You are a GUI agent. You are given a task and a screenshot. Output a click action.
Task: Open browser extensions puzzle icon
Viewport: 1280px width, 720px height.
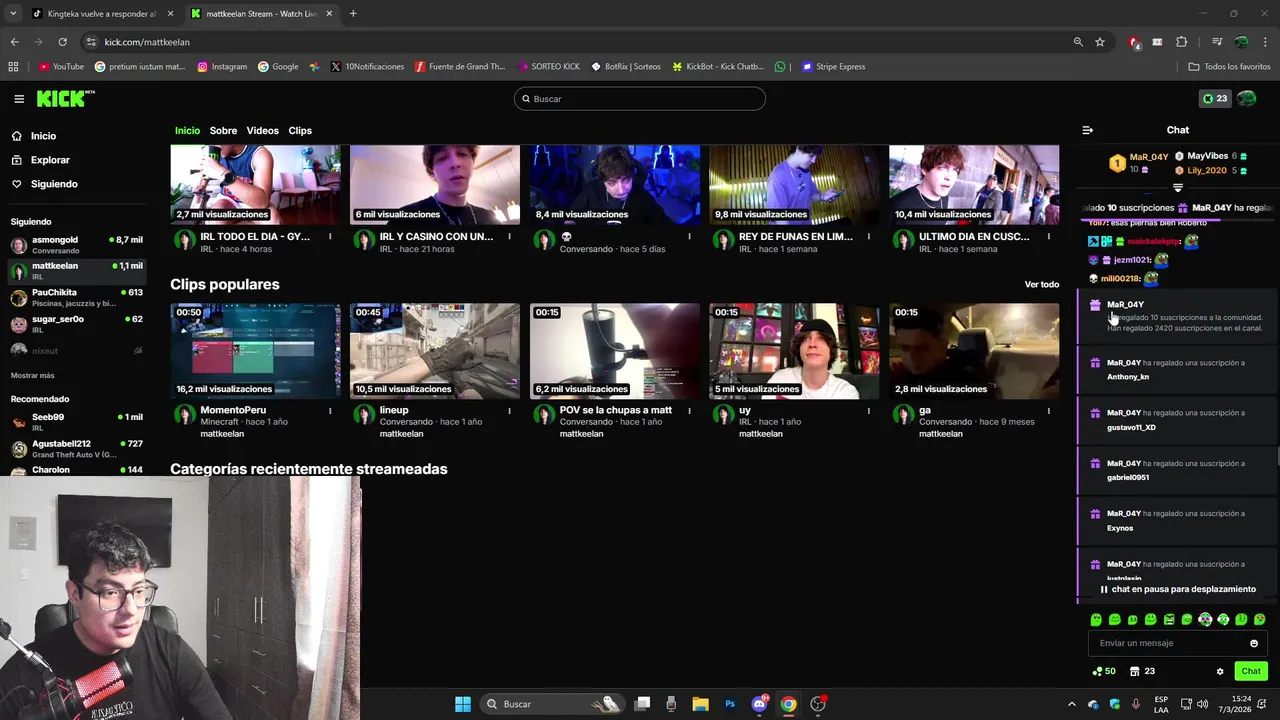pos(1181,42)
